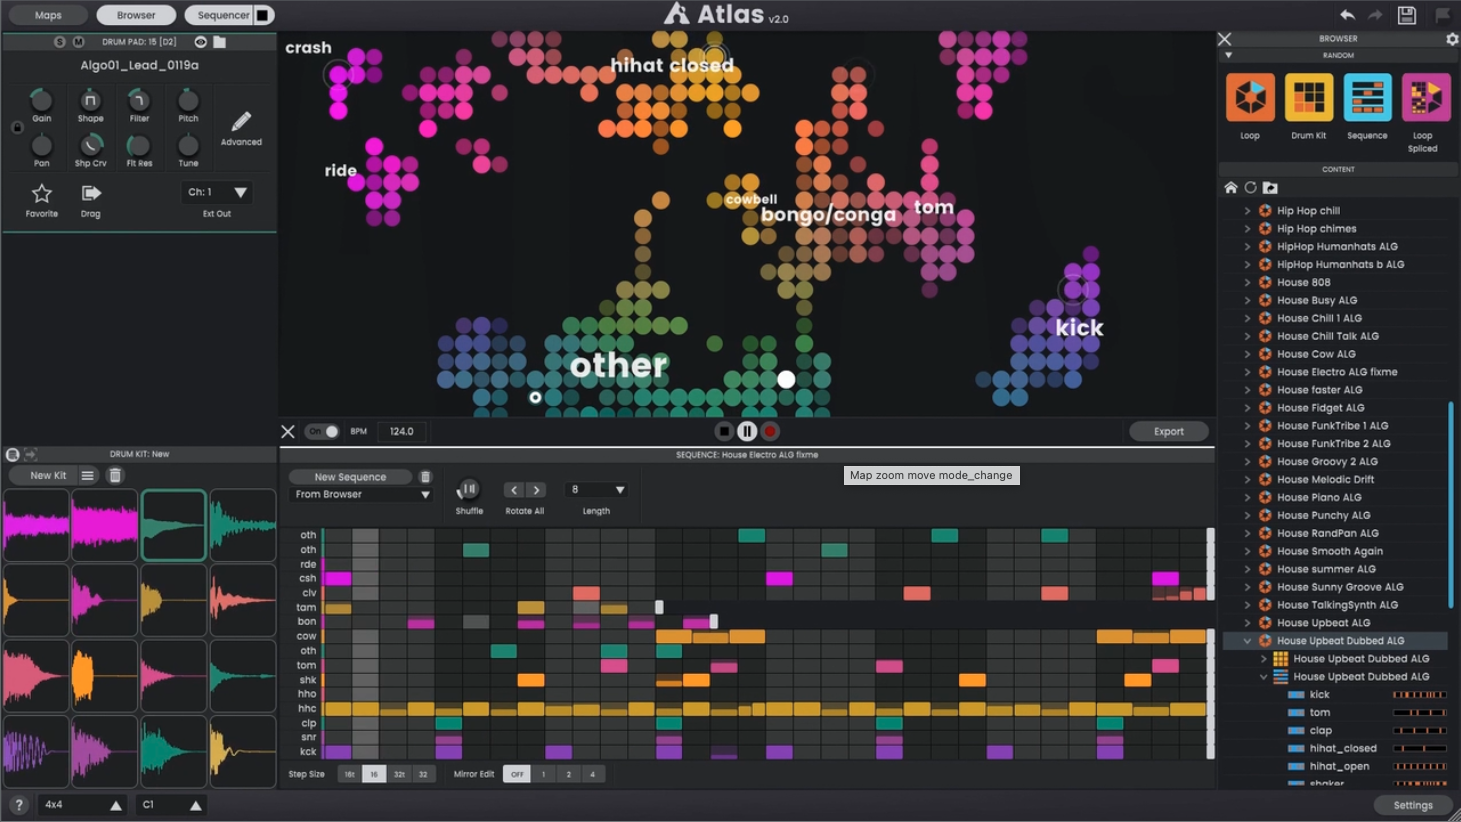Open the From Browser dropdown
This screenshot has height=822, width=1461.
[x=361, y=495]
